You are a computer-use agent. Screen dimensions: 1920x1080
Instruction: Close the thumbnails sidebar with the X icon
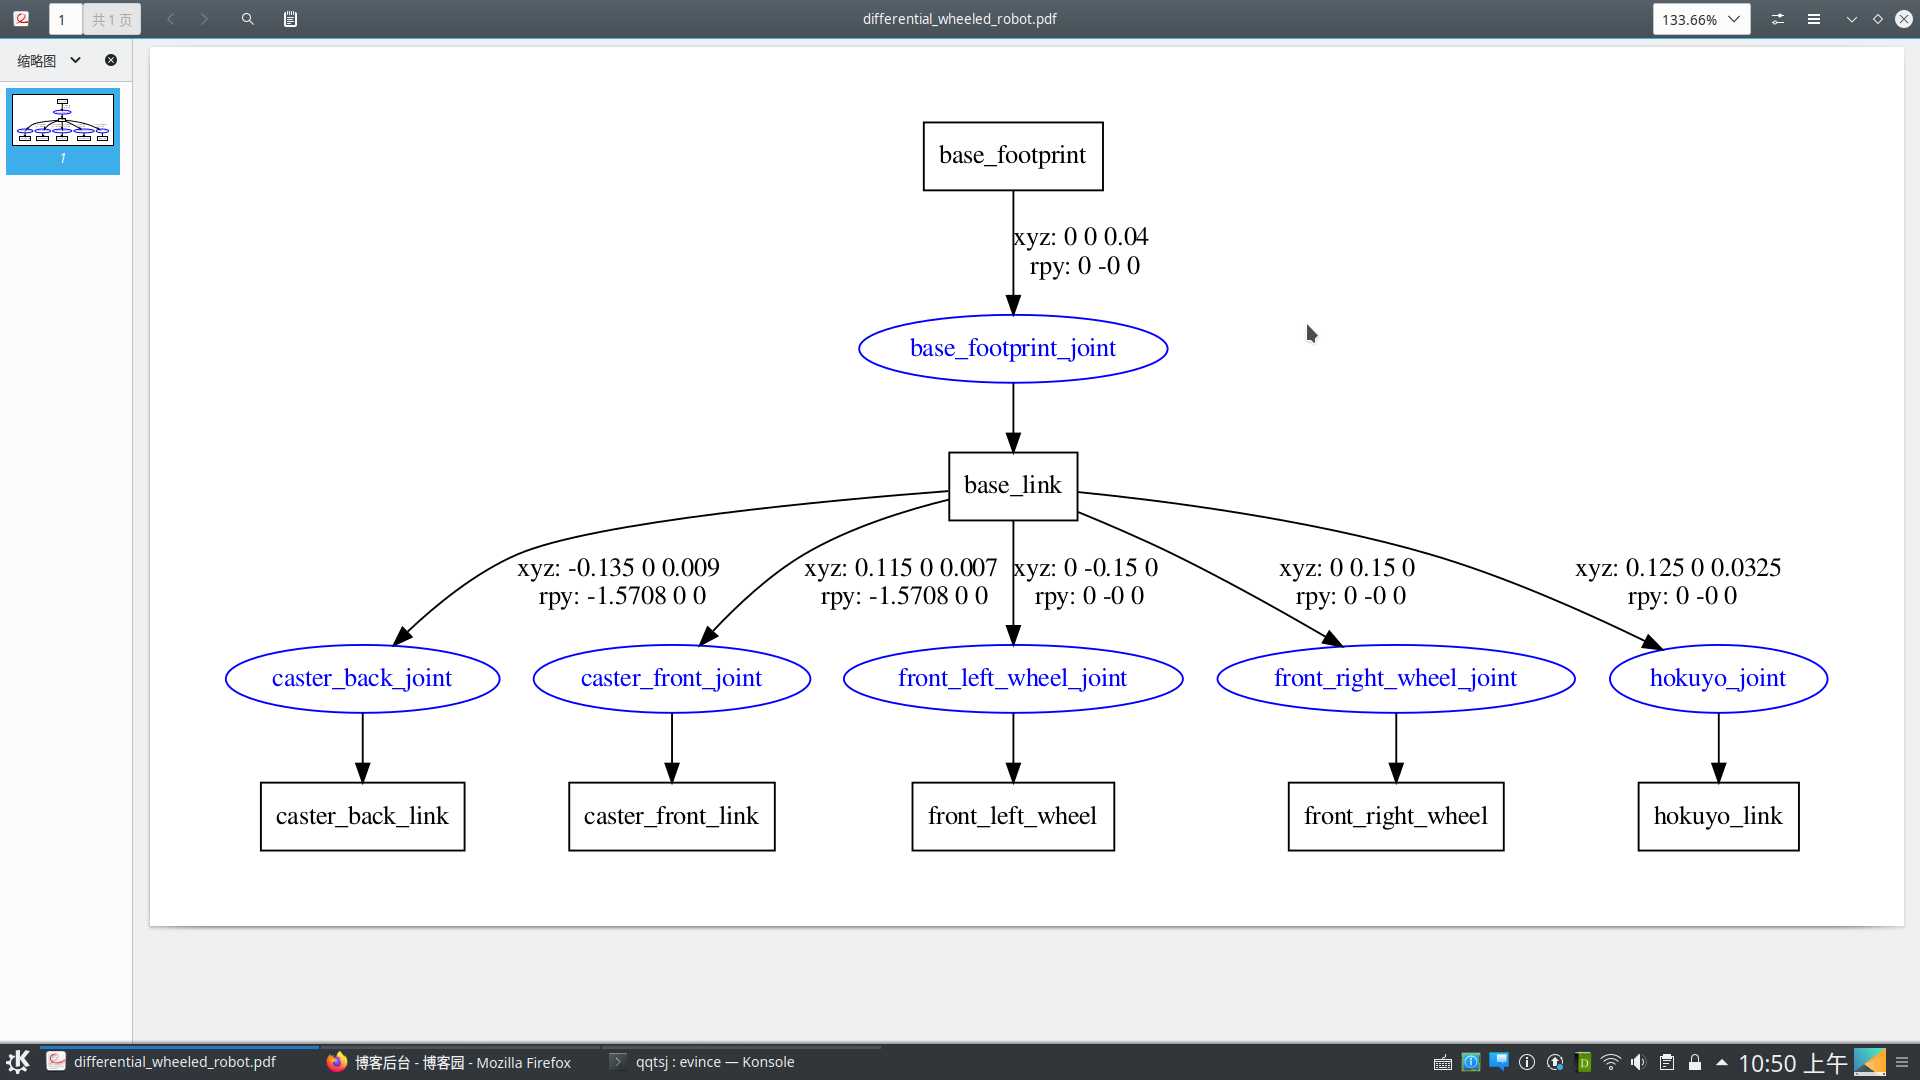(x=111, y=60)
